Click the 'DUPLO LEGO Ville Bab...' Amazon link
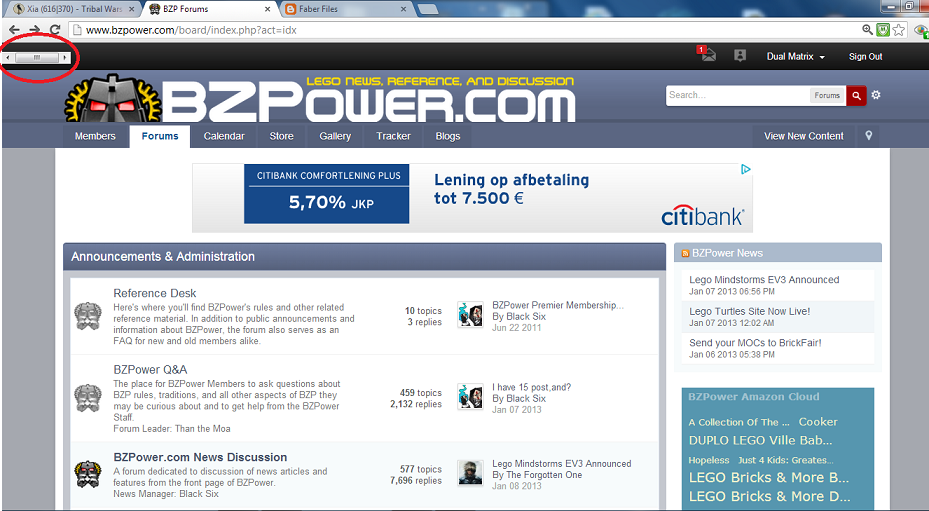This screenshot has height=511, width=929. [760, 440]
